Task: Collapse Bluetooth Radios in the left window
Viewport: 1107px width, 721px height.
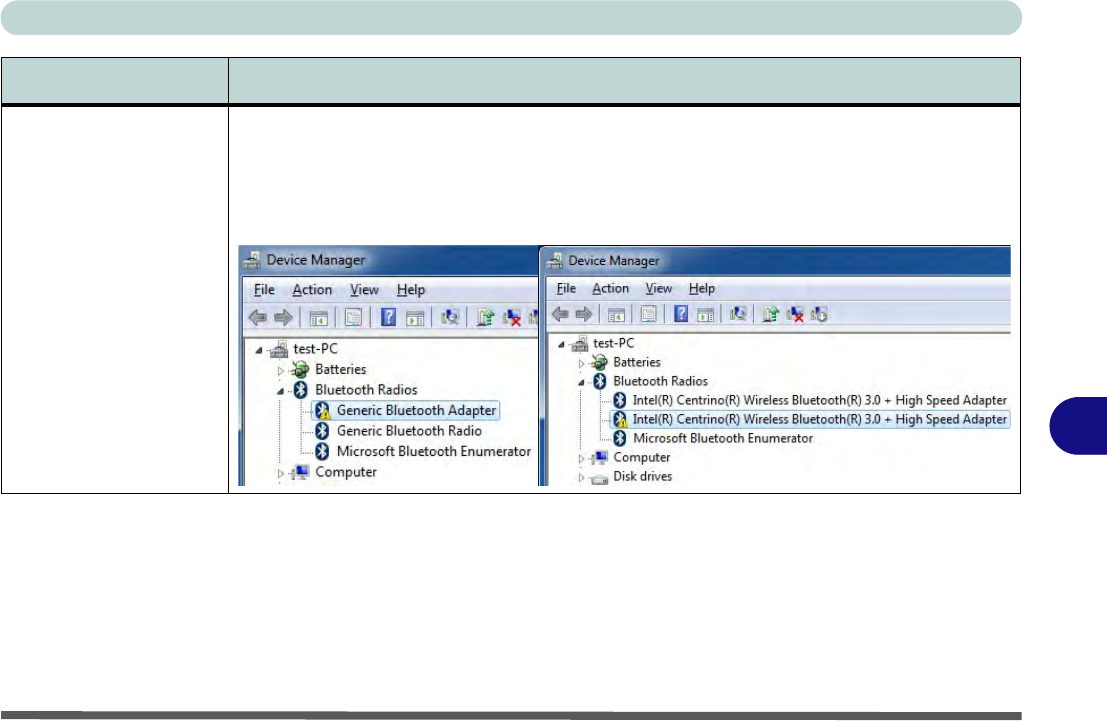Action: pos(282,390)
